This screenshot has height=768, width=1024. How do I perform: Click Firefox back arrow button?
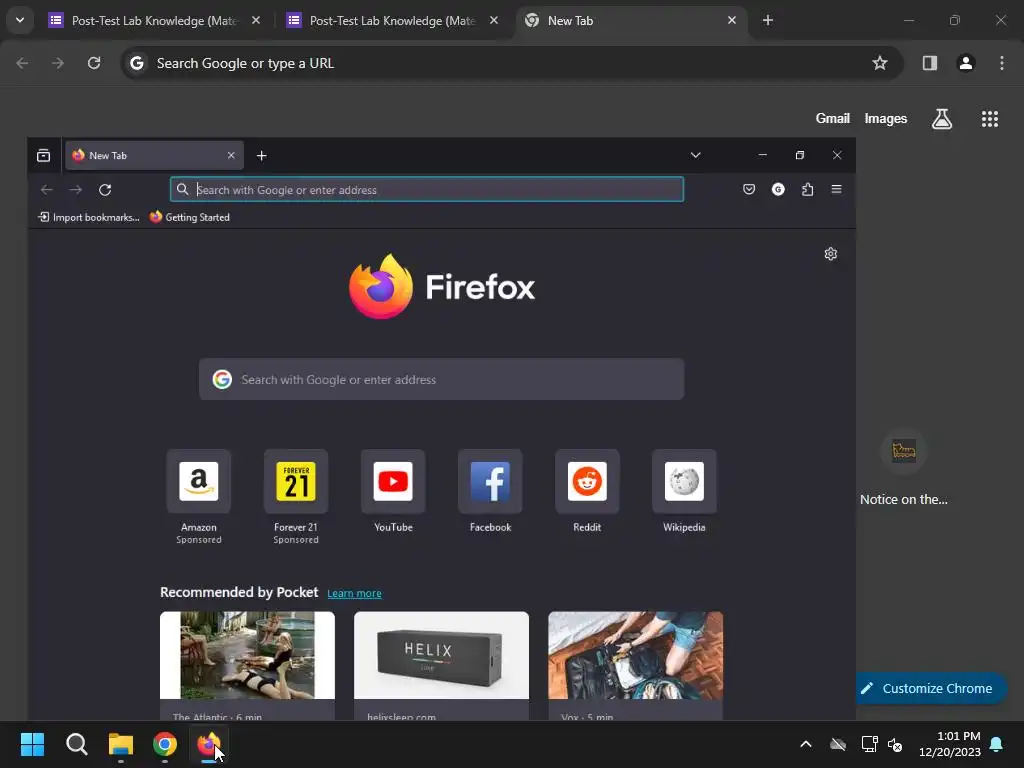46,189
